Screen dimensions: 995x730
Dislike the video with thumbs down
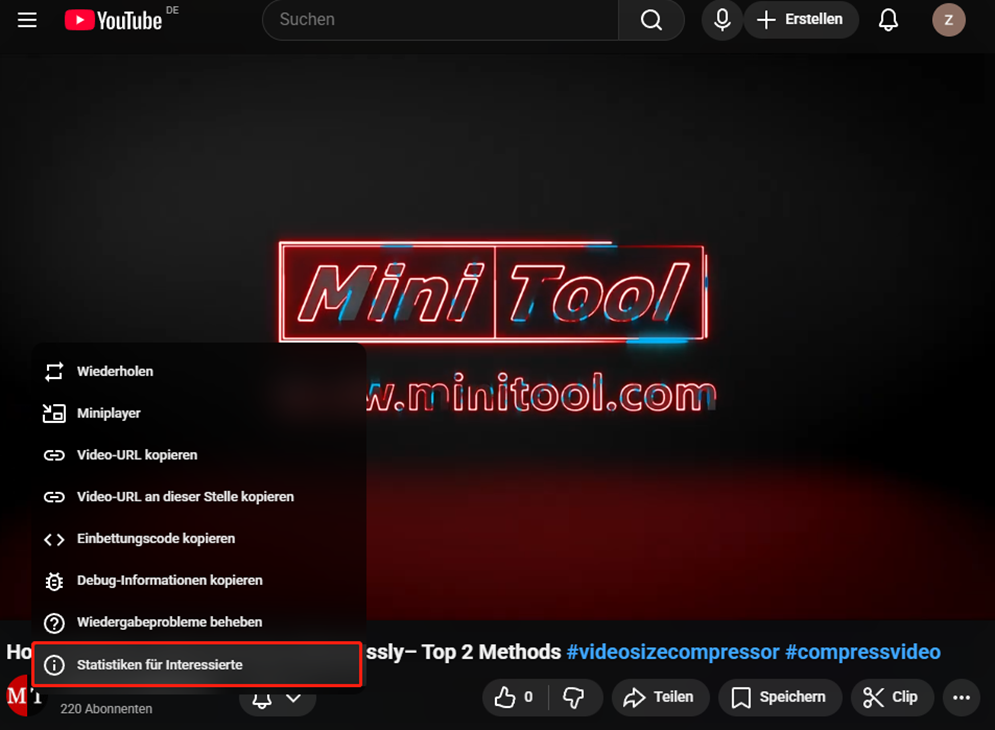click(574, 697)
